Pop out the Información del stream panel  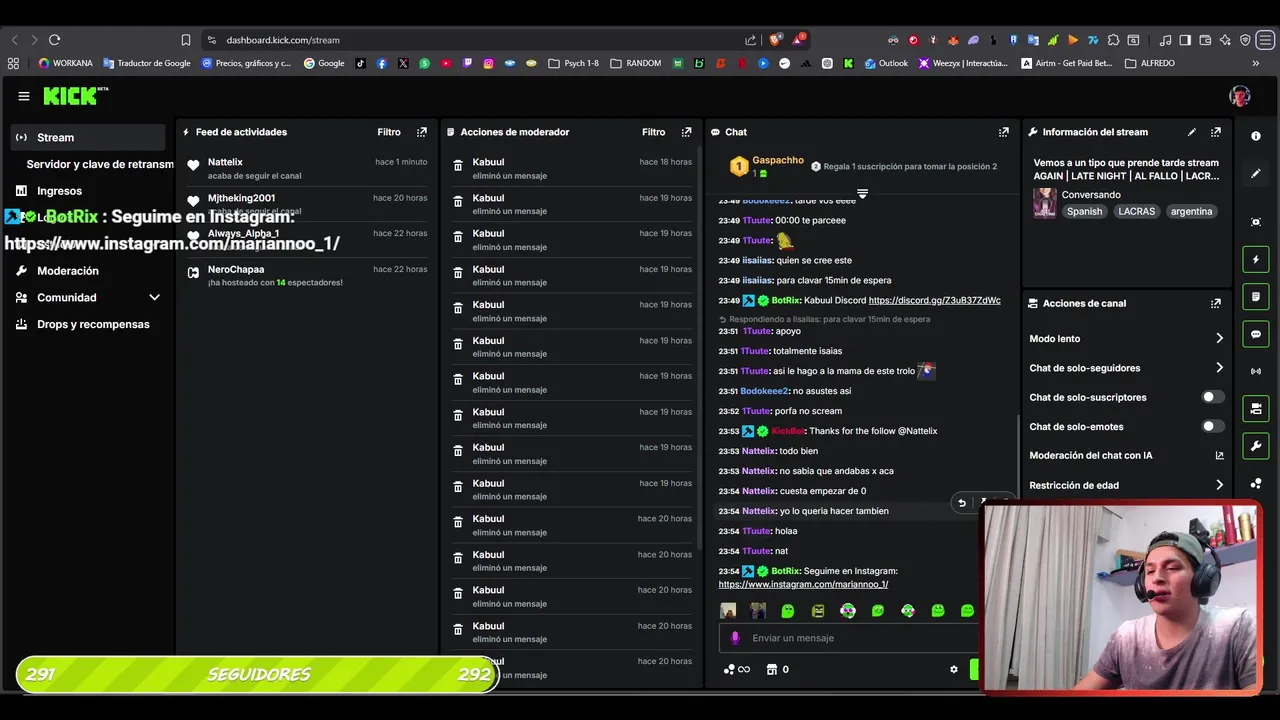pos(1216,132)
